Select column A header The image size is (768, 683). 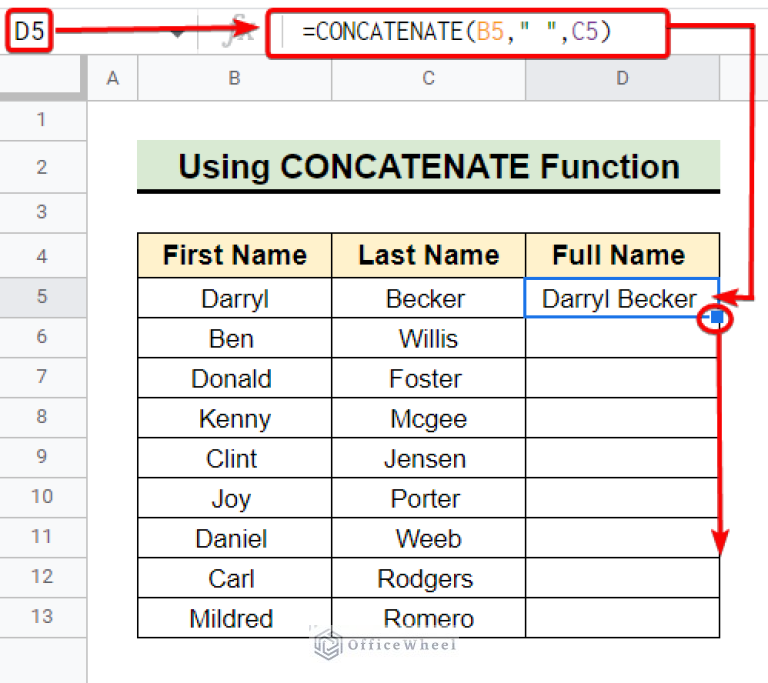pyautogui.click(x=113, y=78)
